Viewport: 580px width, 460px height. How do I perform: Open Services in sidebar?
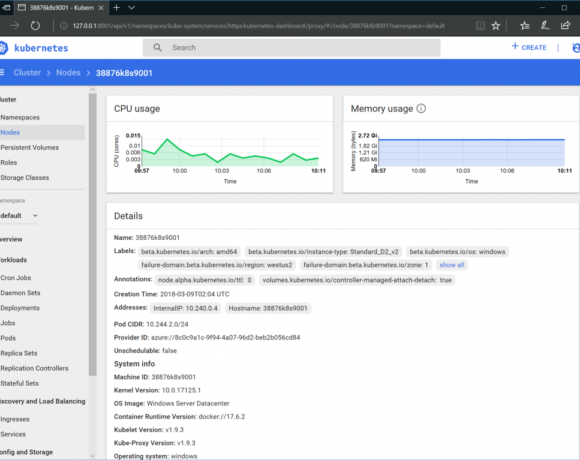pos(13,434)
